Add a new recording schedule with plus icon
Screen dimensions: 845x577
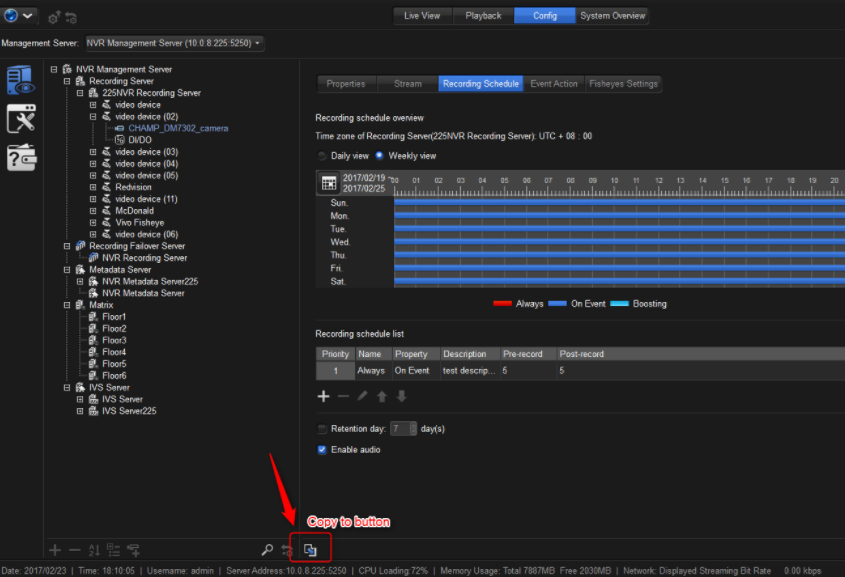(x=323, y=396)
